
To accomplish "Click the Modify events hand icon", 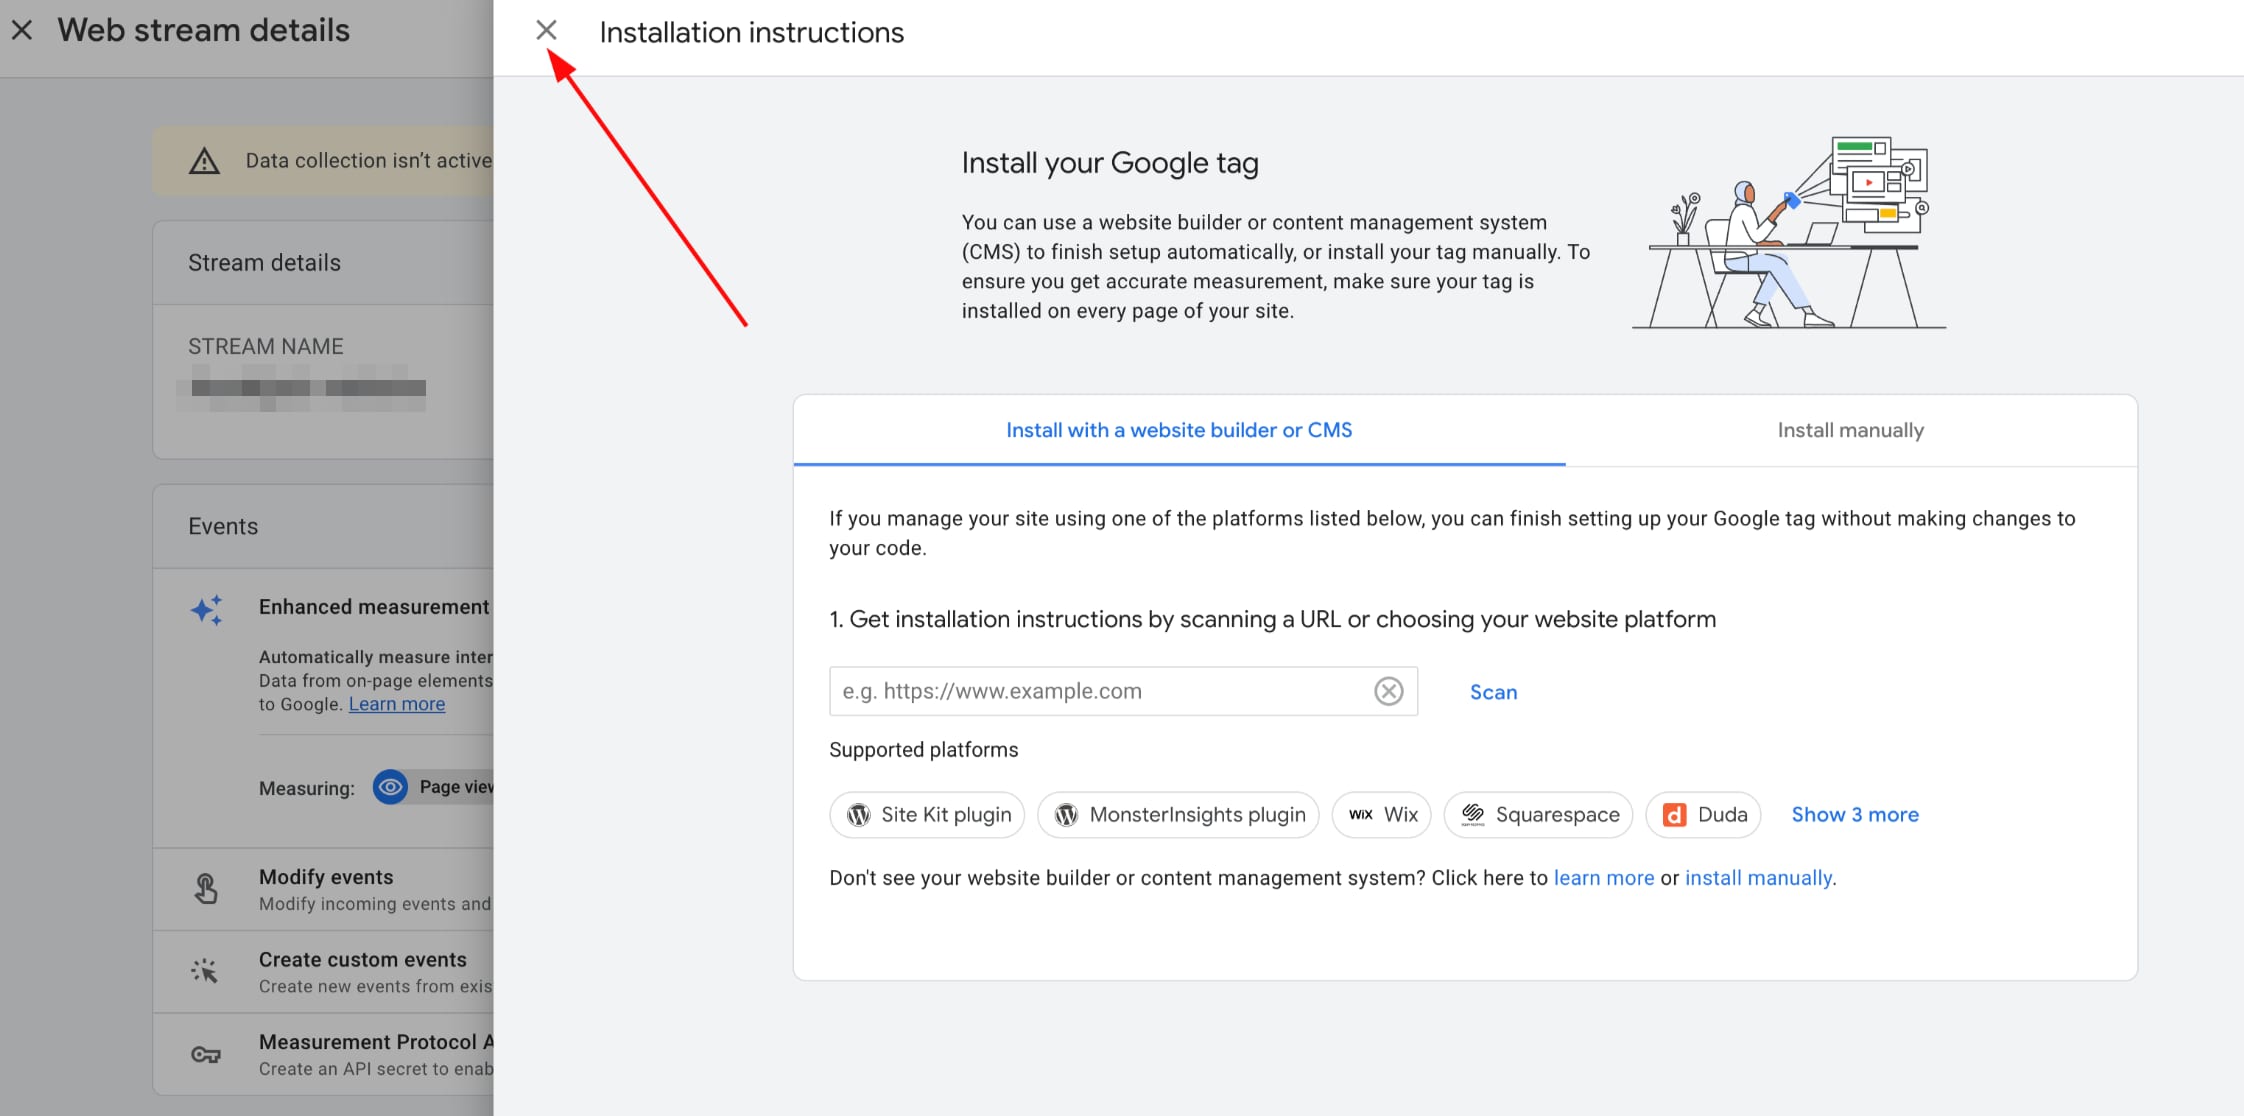I will tap(206, 887).
